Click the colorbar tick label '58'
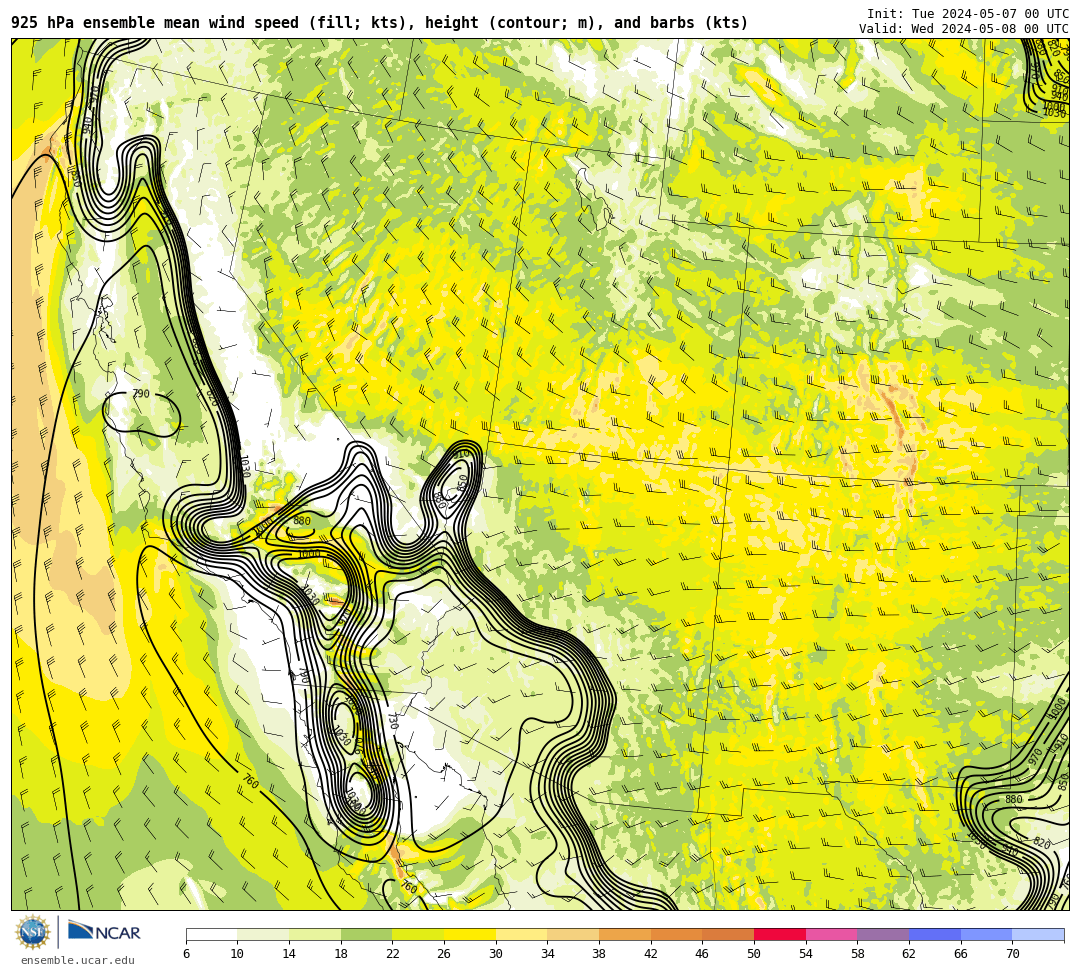The width and height of the screenshot is (1080, 973). 857,954
